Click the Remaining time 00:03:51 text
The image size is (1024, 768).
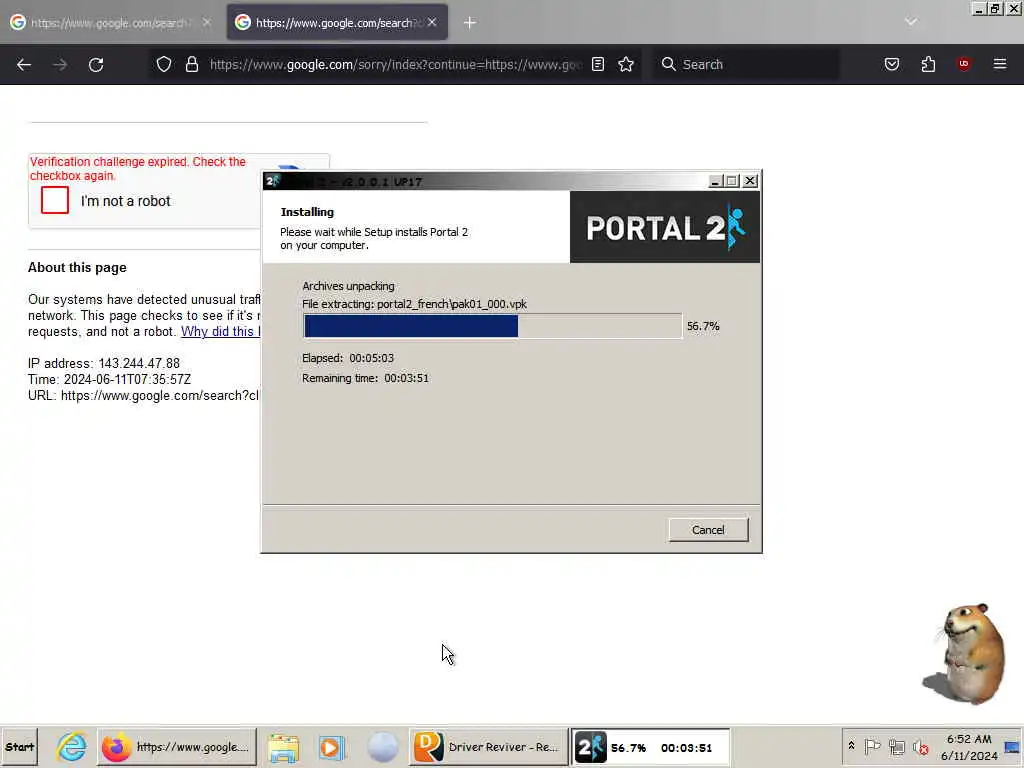[365, 378]
